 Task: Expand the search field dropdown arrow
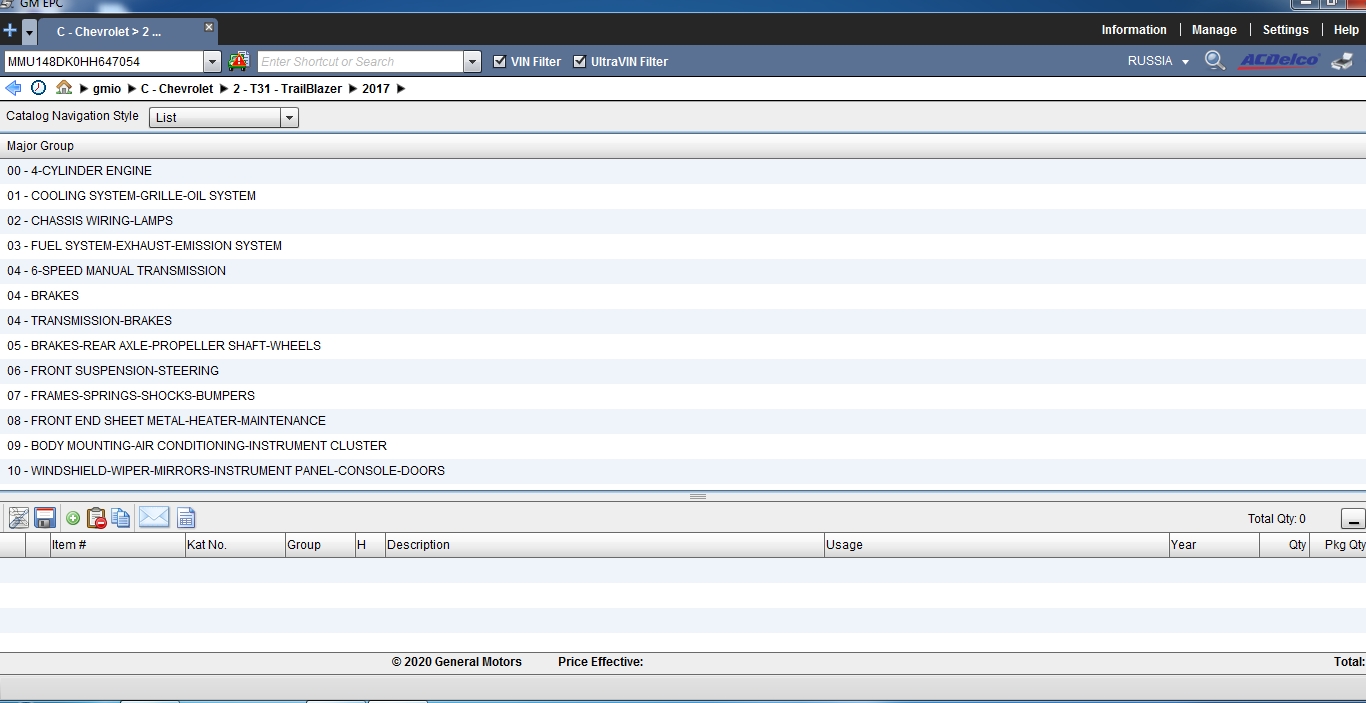pos(473,62)
